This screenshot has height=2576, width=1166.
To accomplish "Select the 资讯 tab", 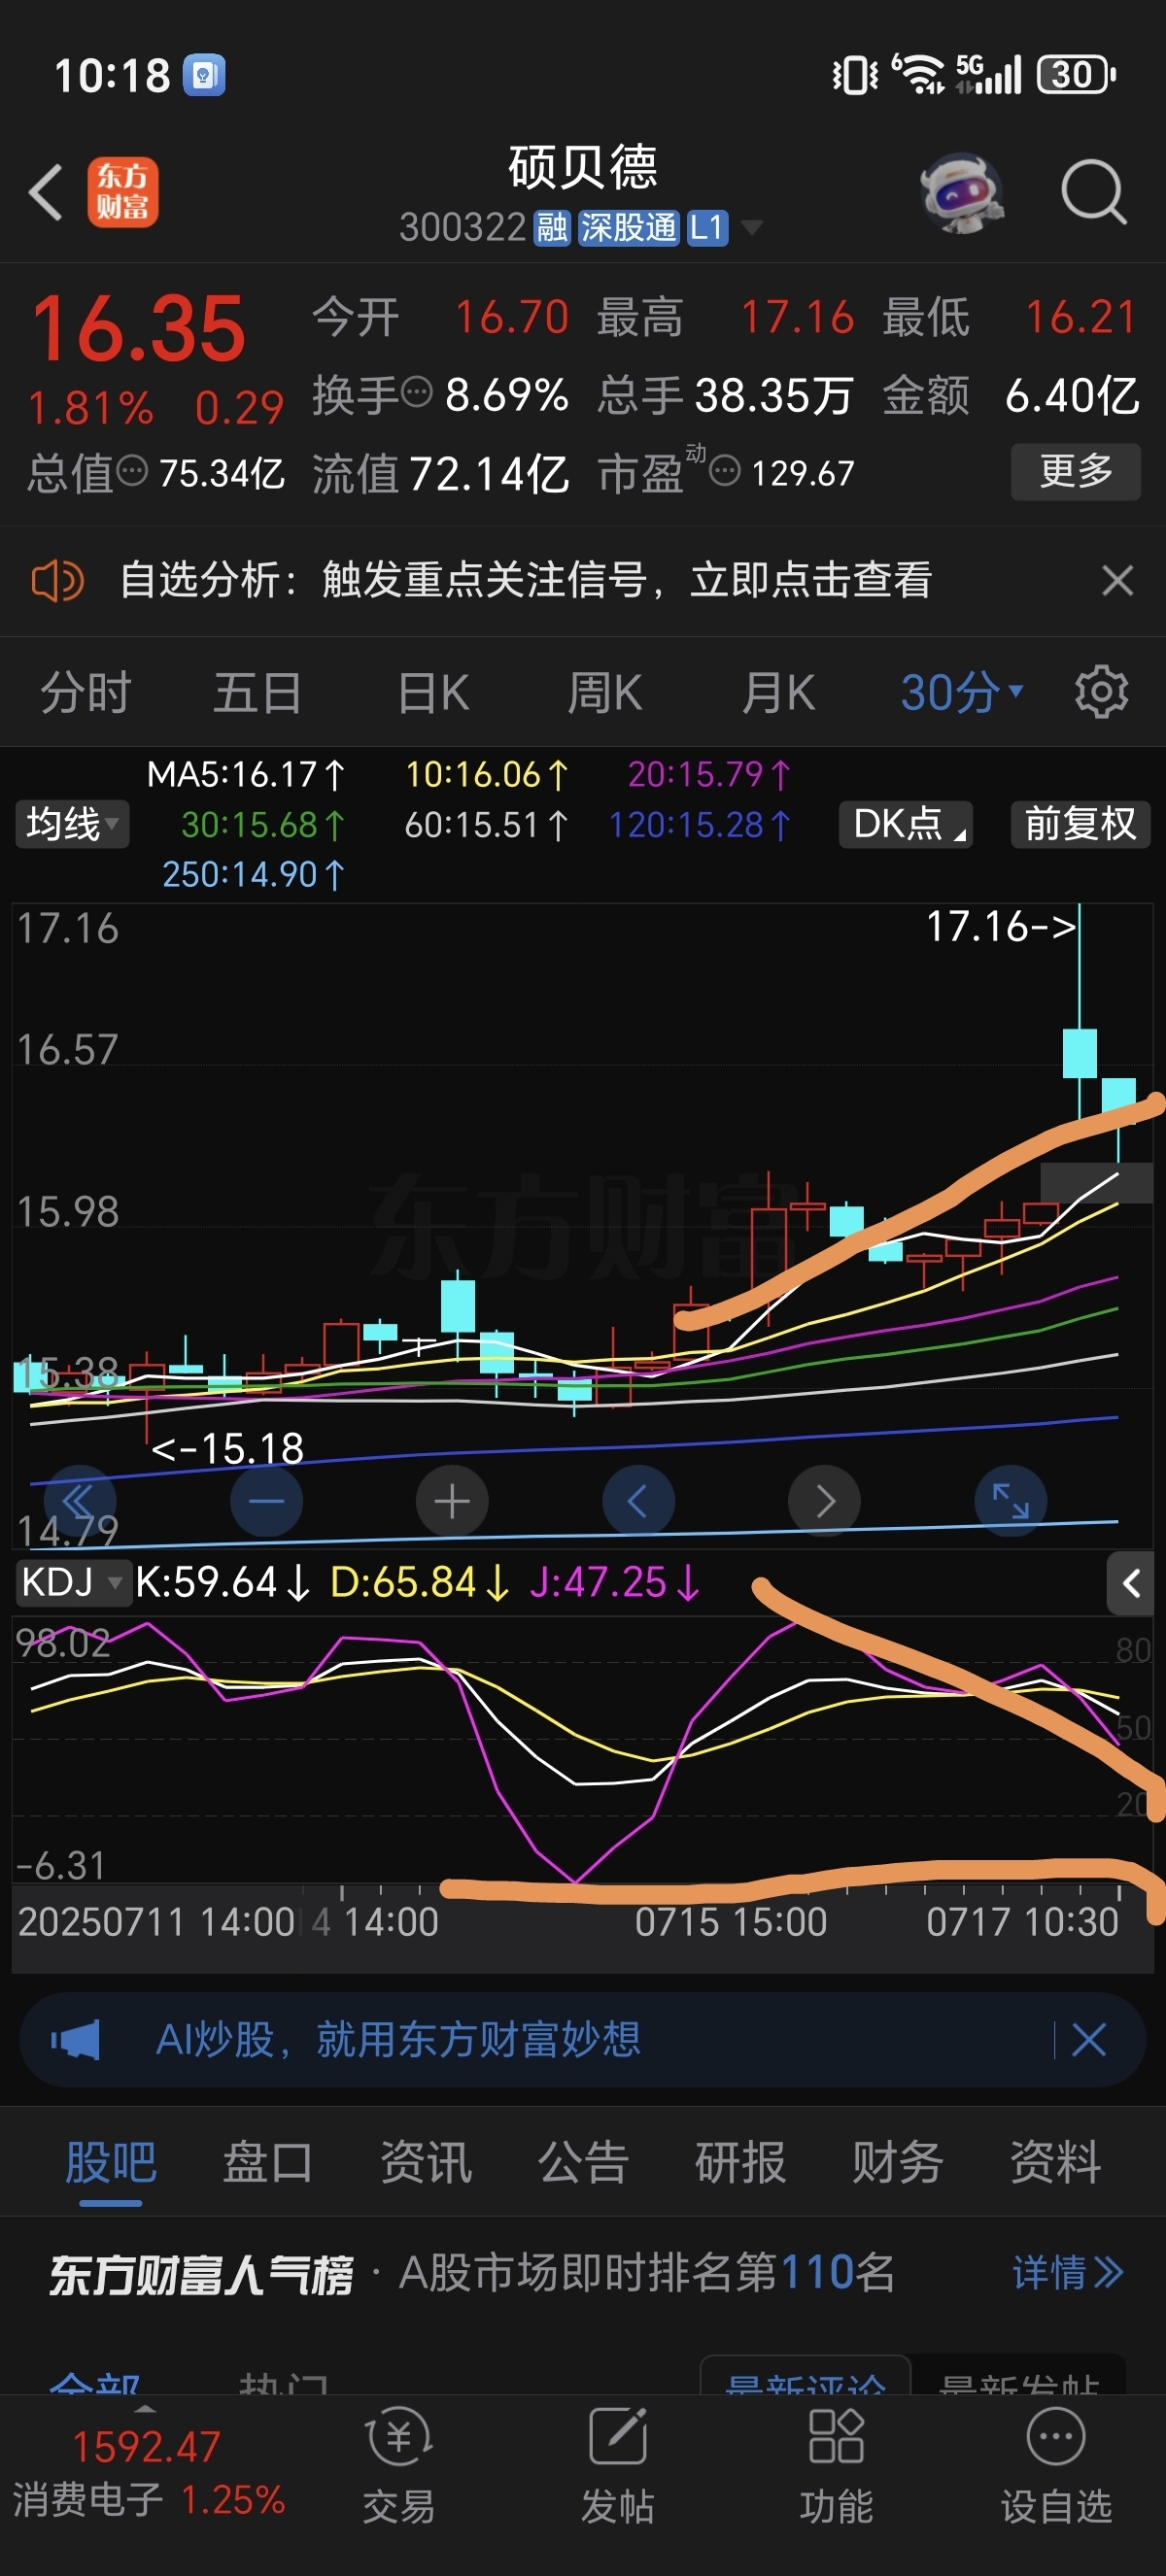I will point(426,2162).
